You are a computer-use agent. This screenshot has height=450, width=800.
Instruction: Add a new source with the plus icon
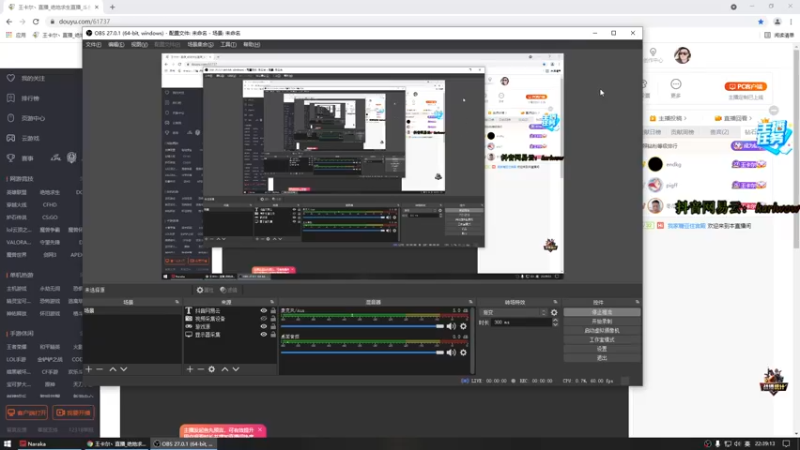(x=190, y=369)
